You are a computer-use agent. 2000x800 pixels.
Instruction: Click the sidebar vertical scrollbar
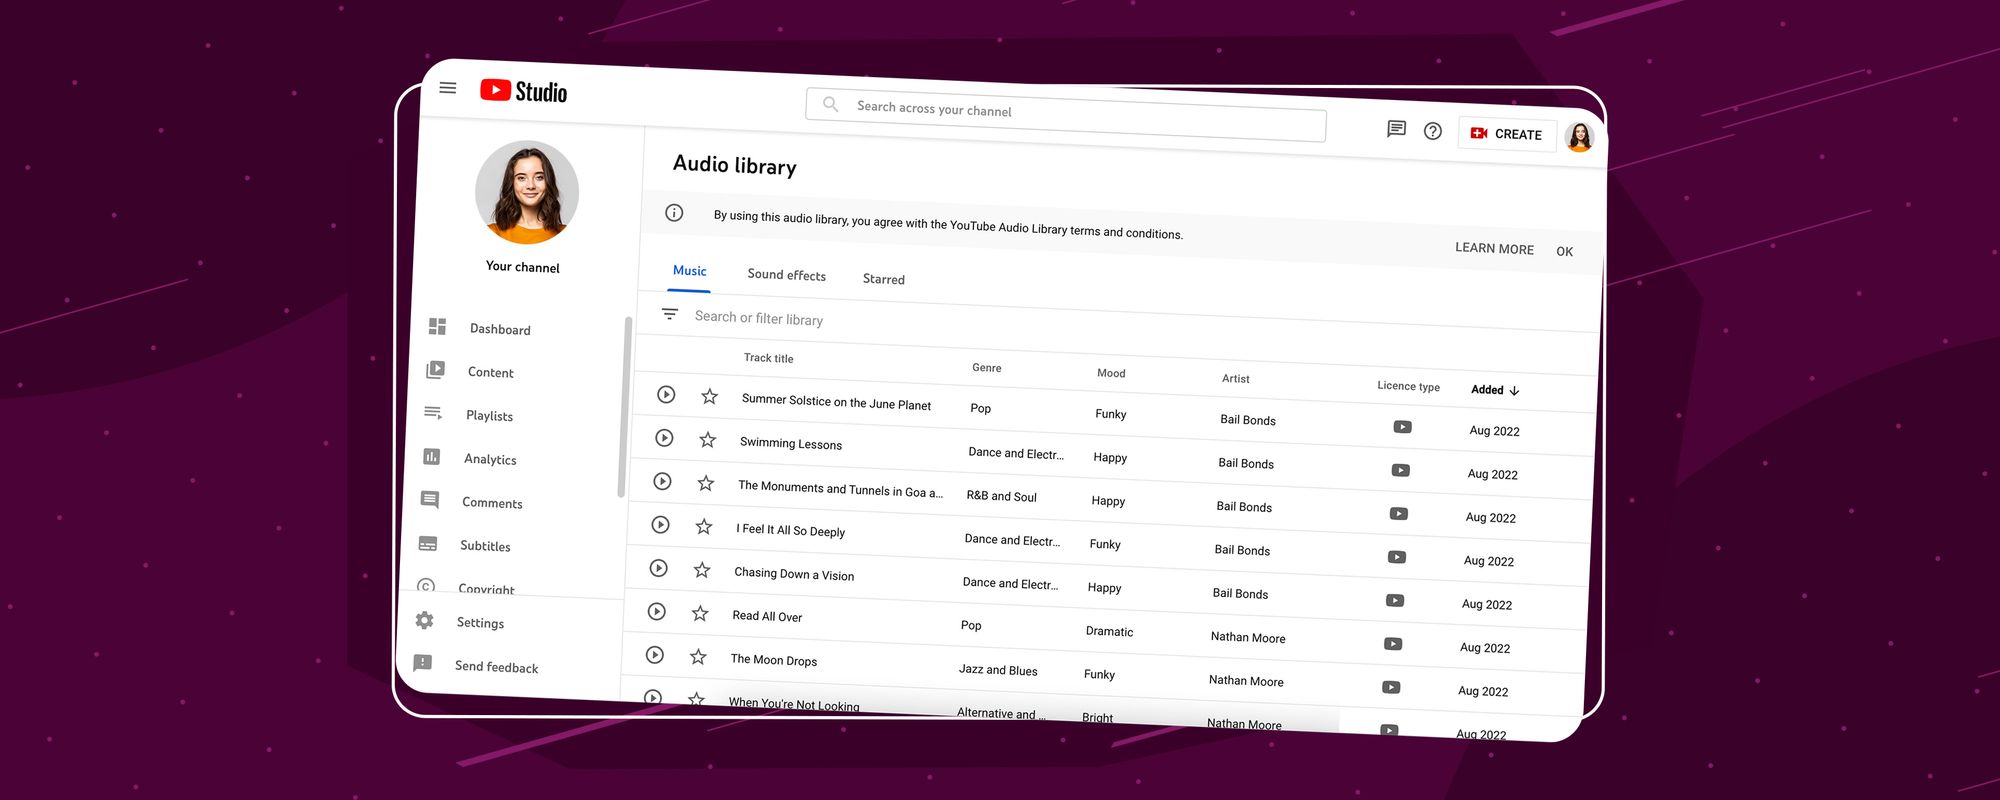coord(625,406)
